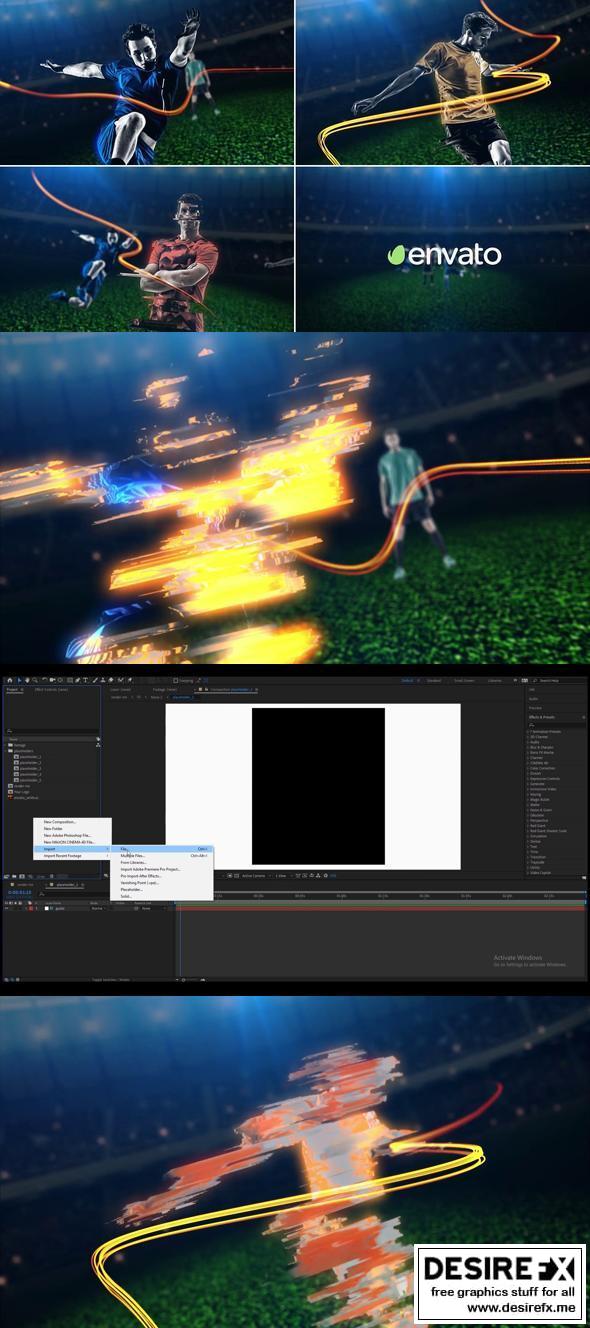Open Import Recent Footage submenu
The height and width of the screenshot is (1328, 590).
[72, 855]
